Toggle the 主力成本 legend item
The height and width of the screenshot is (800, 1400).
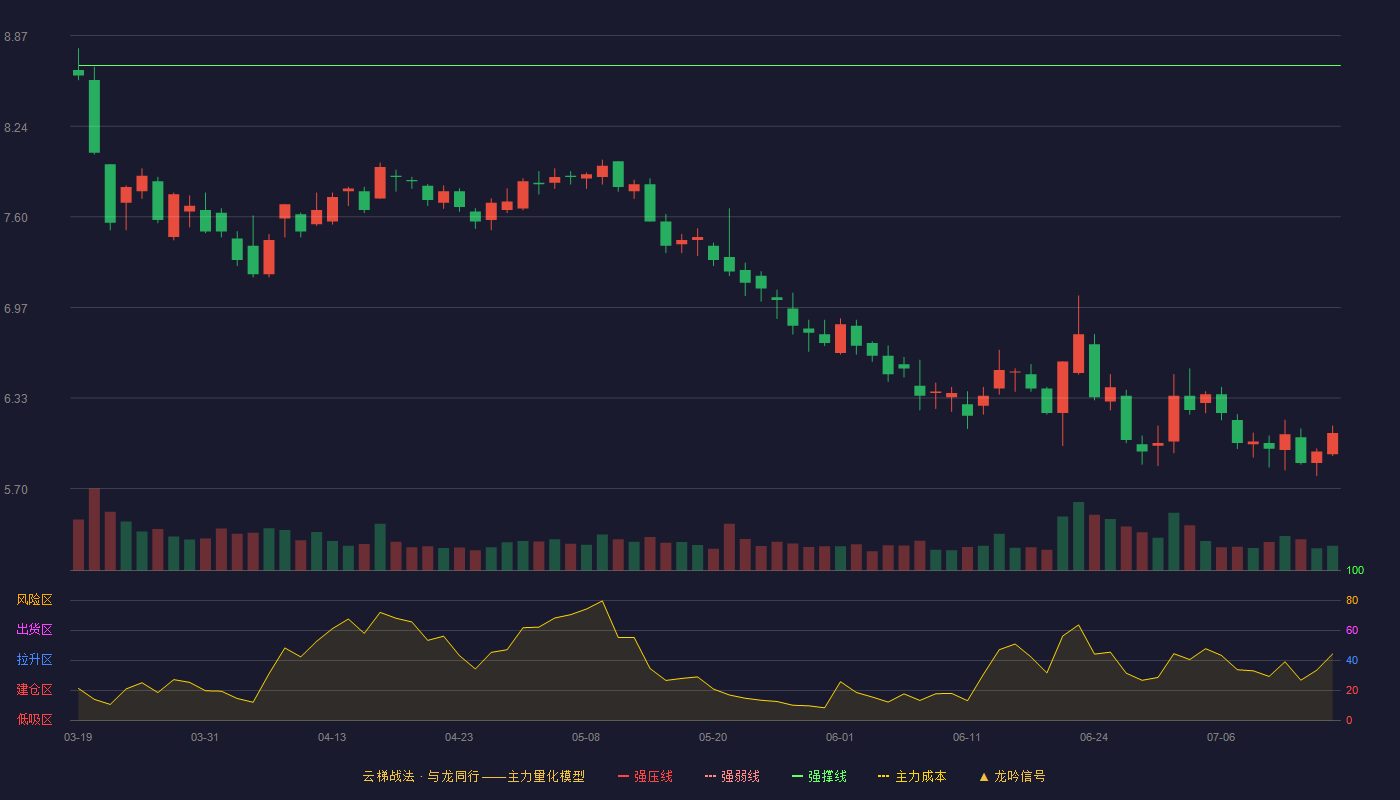(912, 776)
